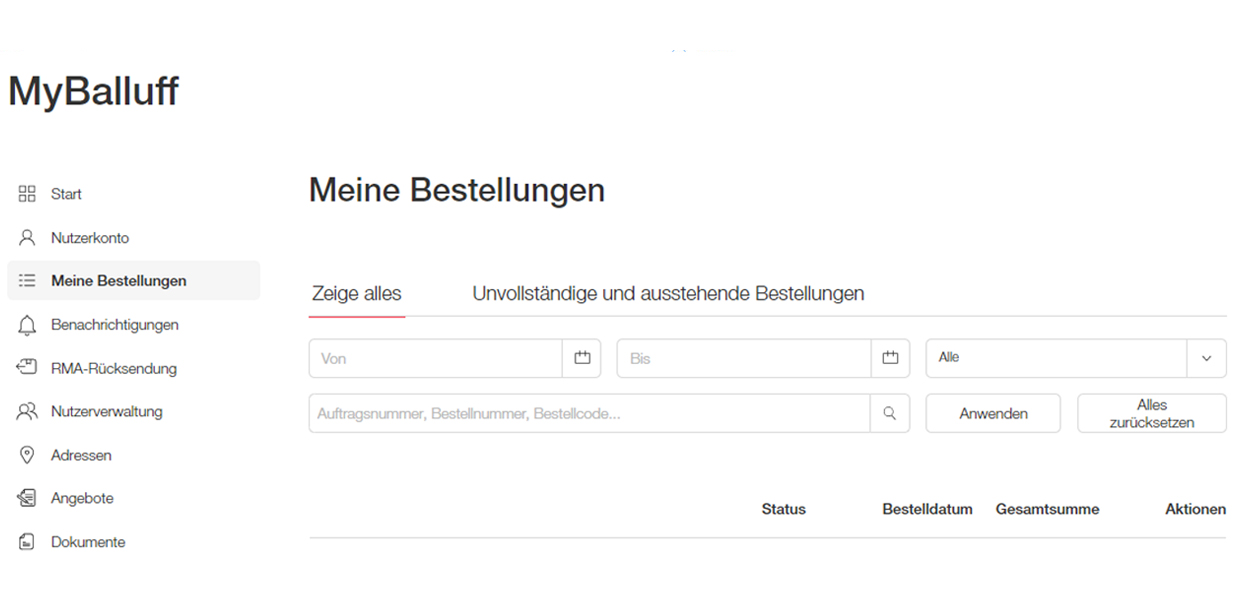Image resolution: width=1247 pixels, height=600 pixels.
Task: Select Meine Bestellungen in the sidebar
Action: (118, 281)
